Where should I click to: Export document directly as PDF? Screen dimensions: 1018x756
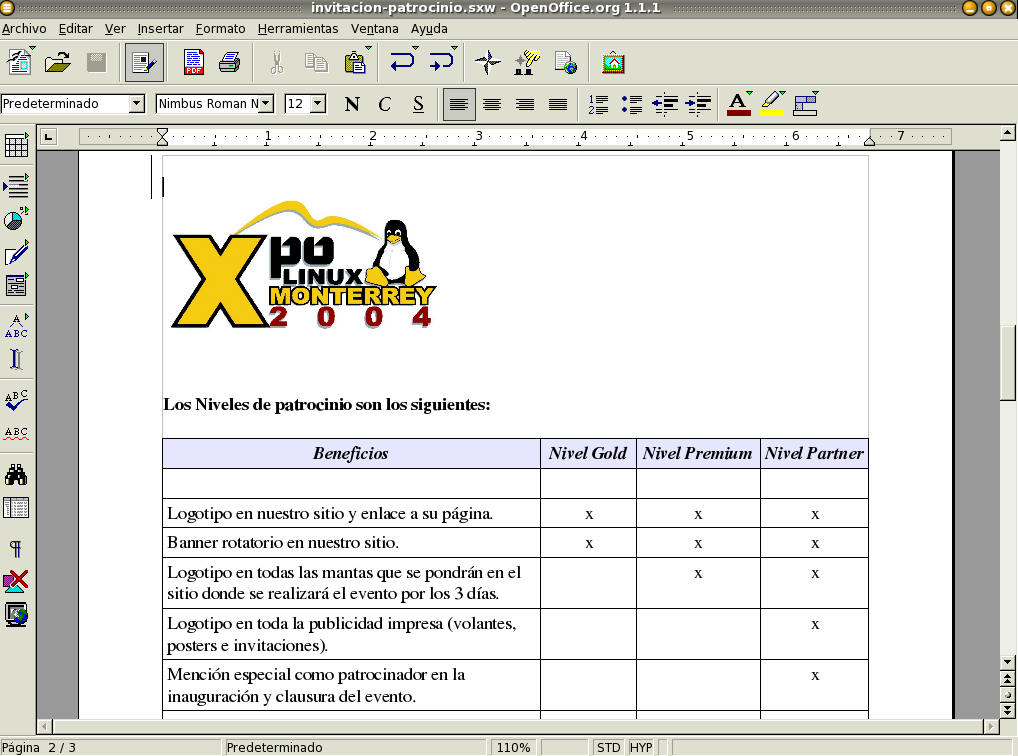coord(194,63)
